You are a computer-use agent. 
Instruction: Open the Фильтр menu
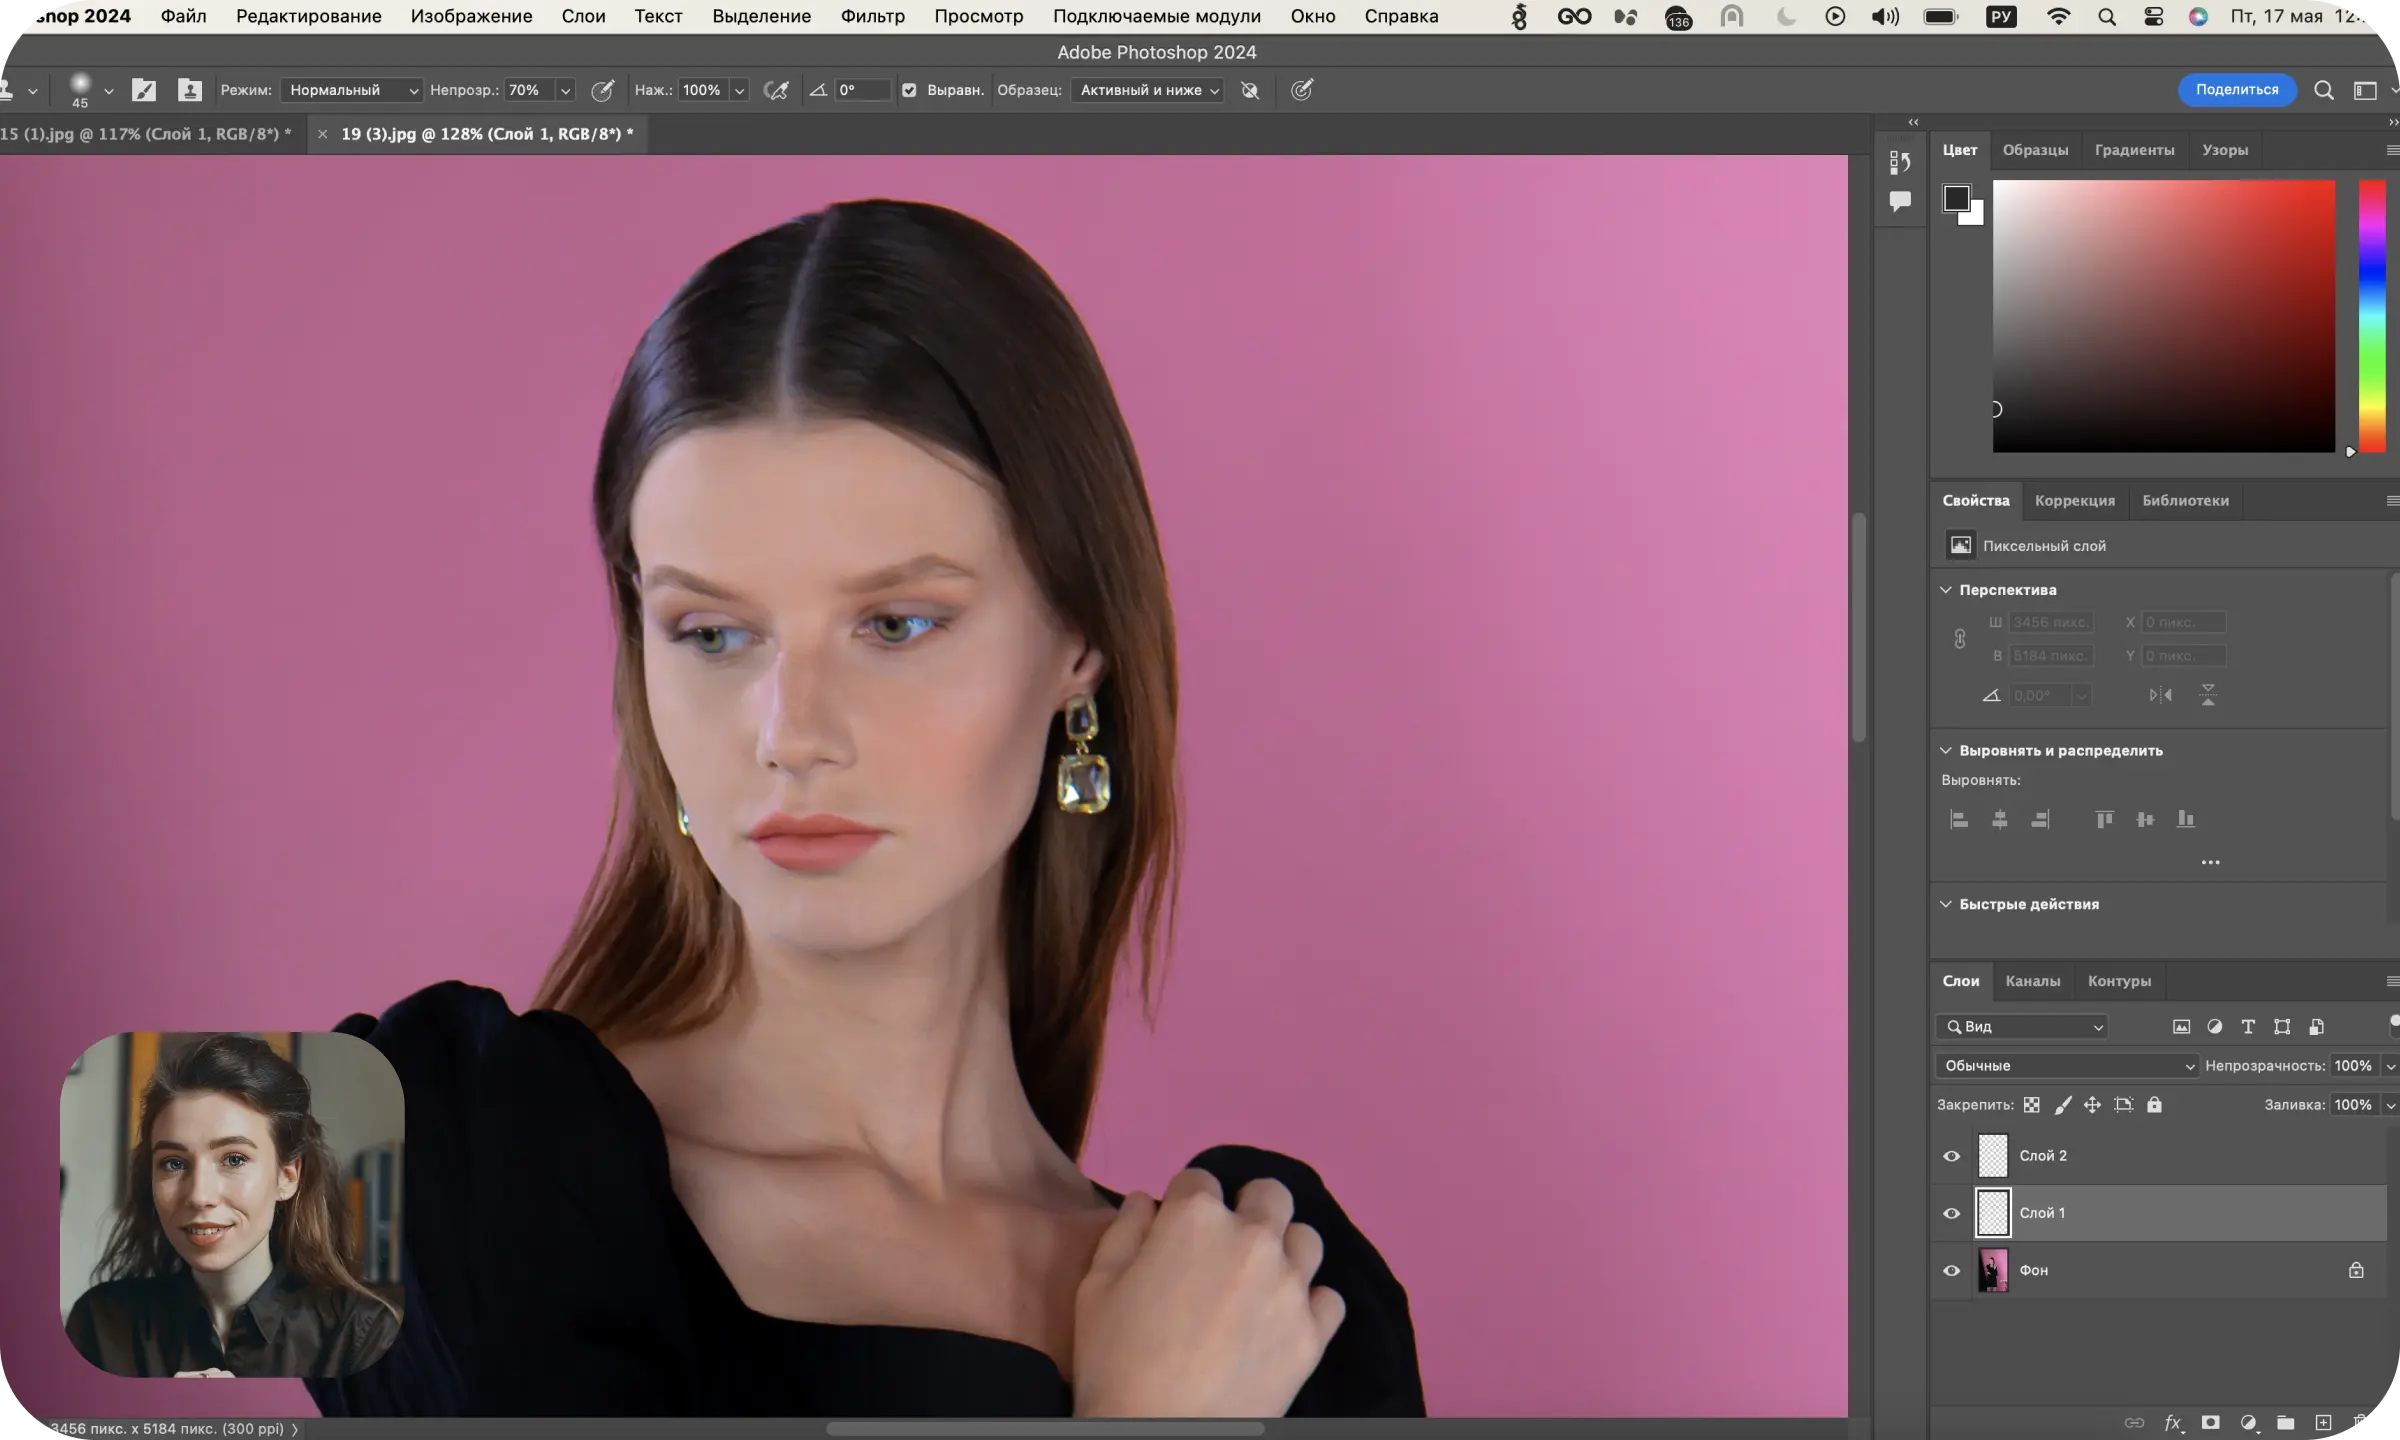point(872,16)
